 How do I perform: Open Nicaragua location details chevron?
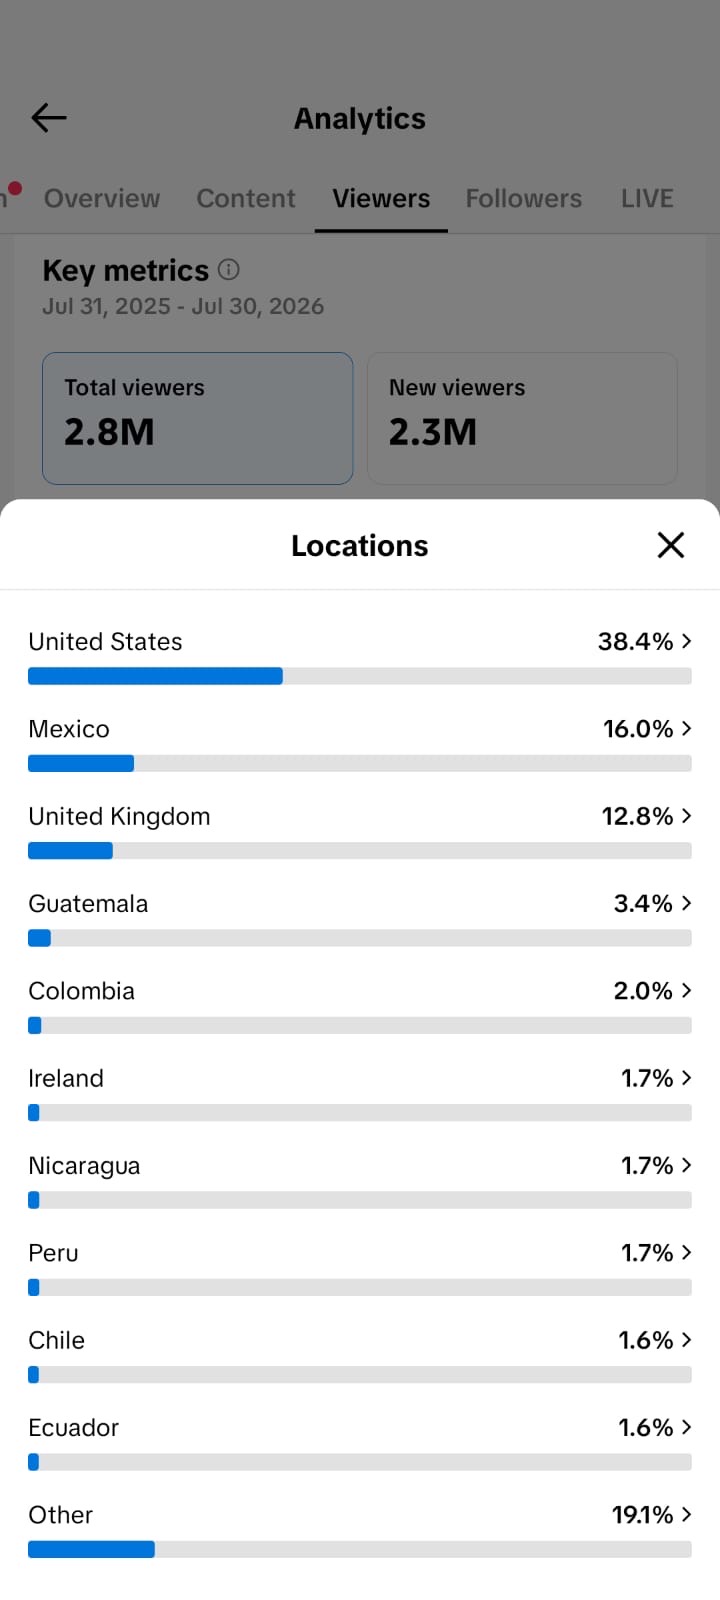(687, 1165)
